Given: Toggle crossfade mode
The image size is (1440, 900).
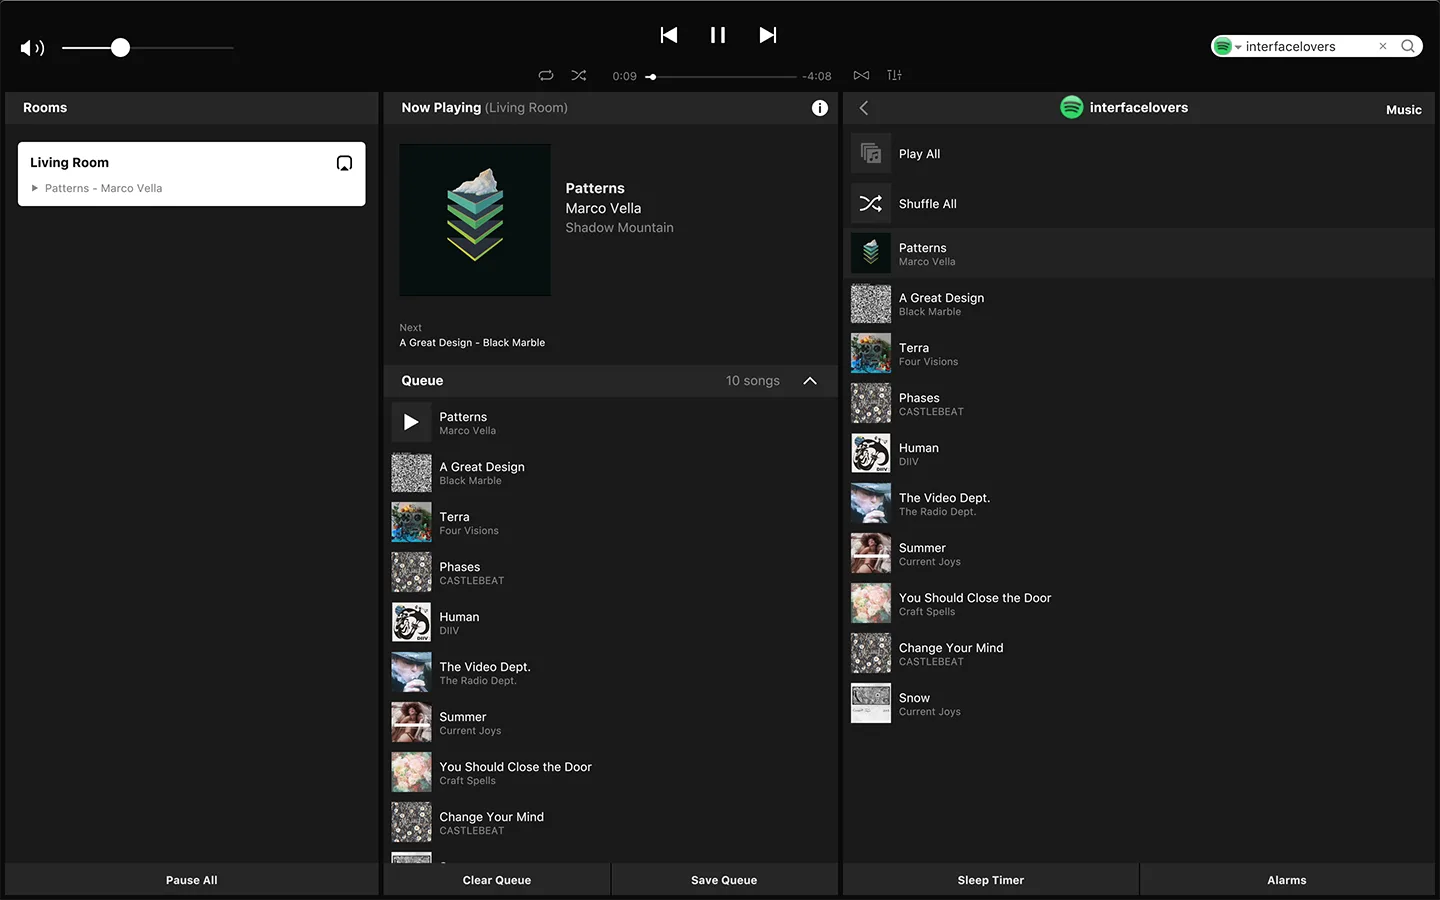Looking at the screenshot, I should pyautogui.click(x=861, y=75).
